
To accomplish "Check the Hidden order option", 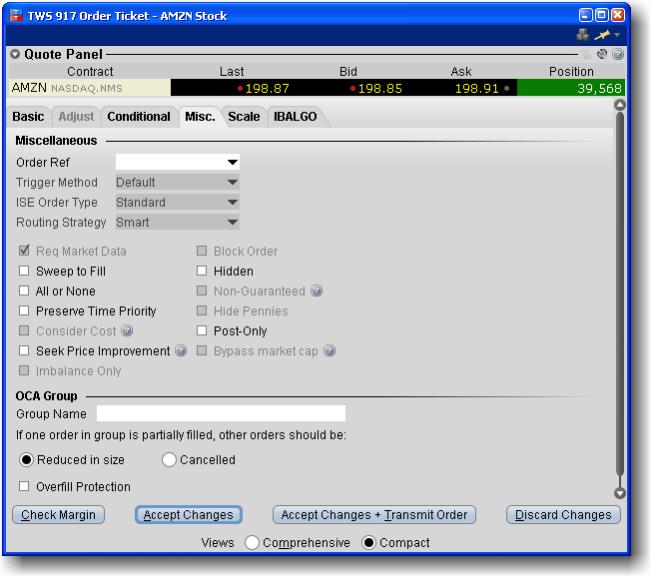I will [202, 271].
